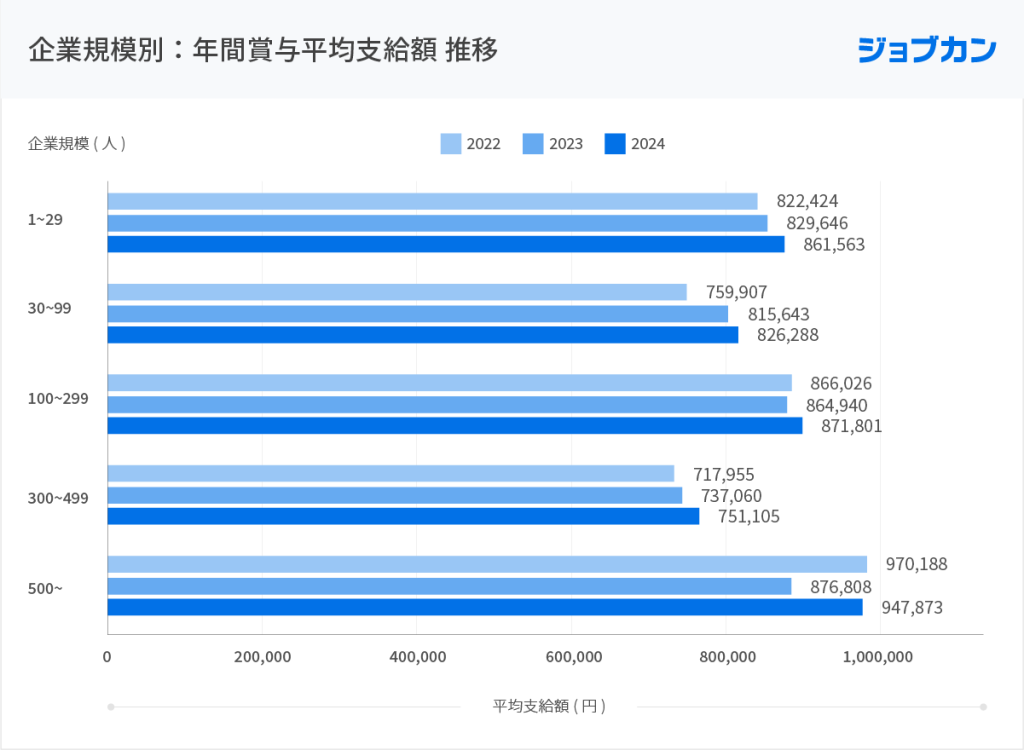Select the 500~ axis category label
The width and height of the screenshot is (1024, 750).
45,589
